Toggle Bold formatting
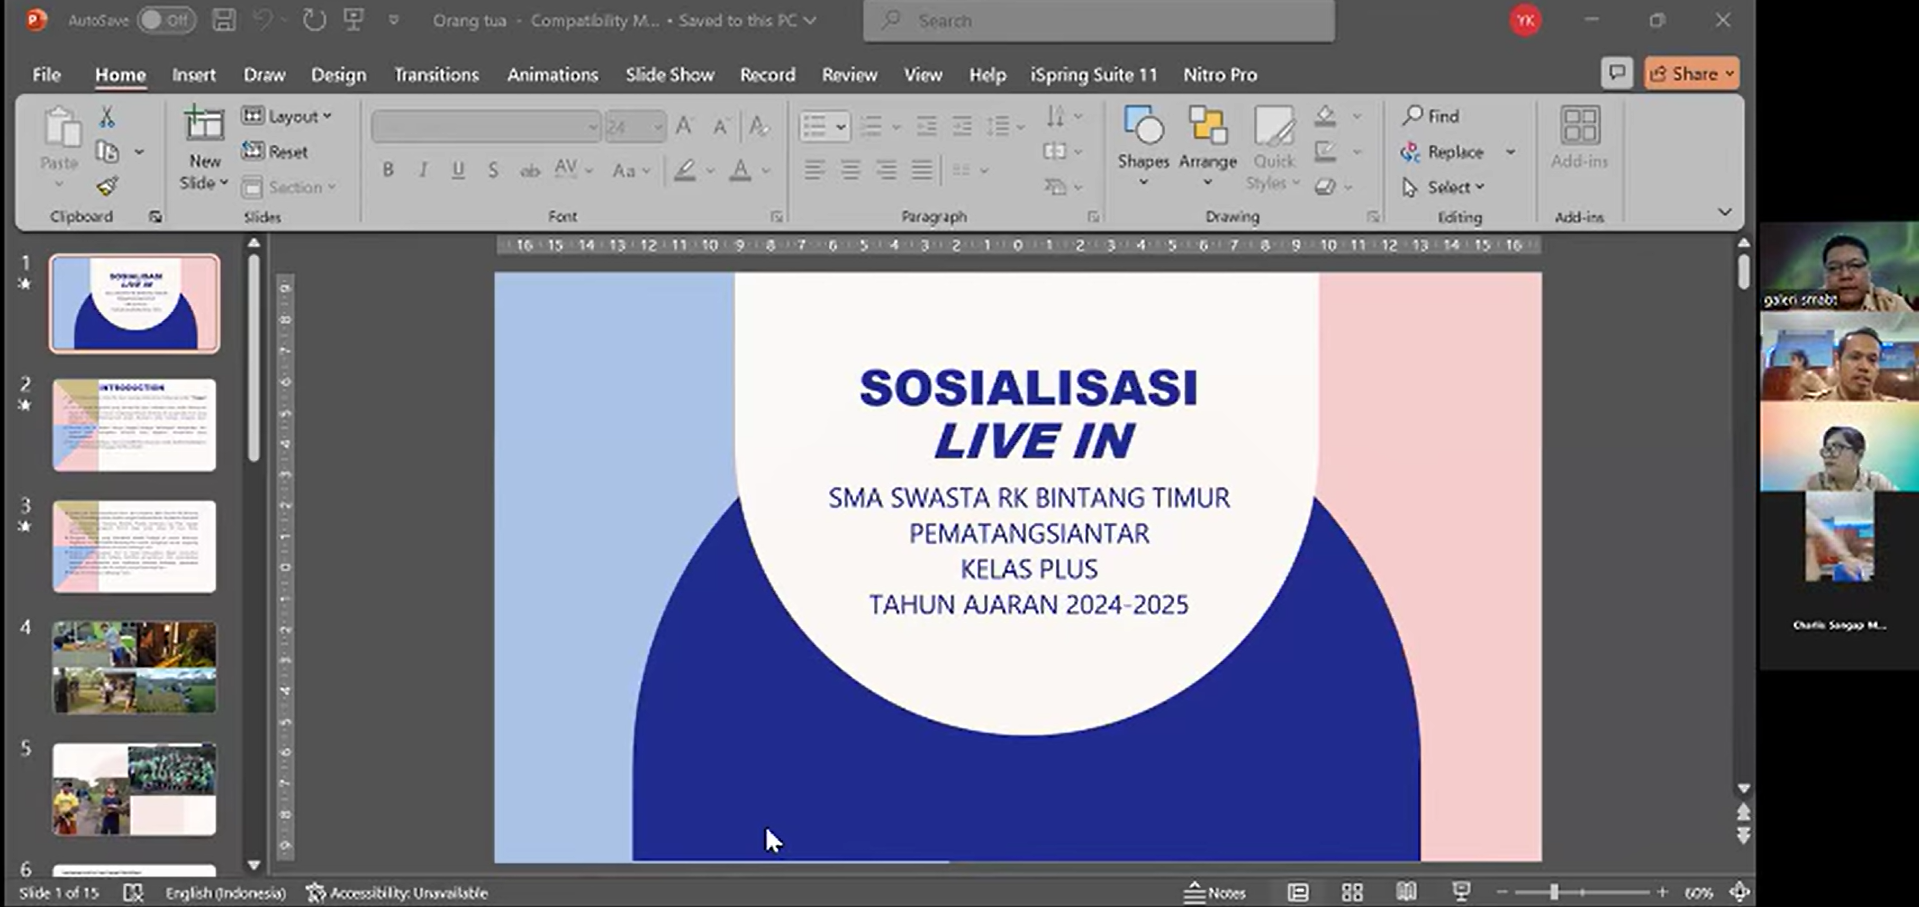 [x=388, y=170]
